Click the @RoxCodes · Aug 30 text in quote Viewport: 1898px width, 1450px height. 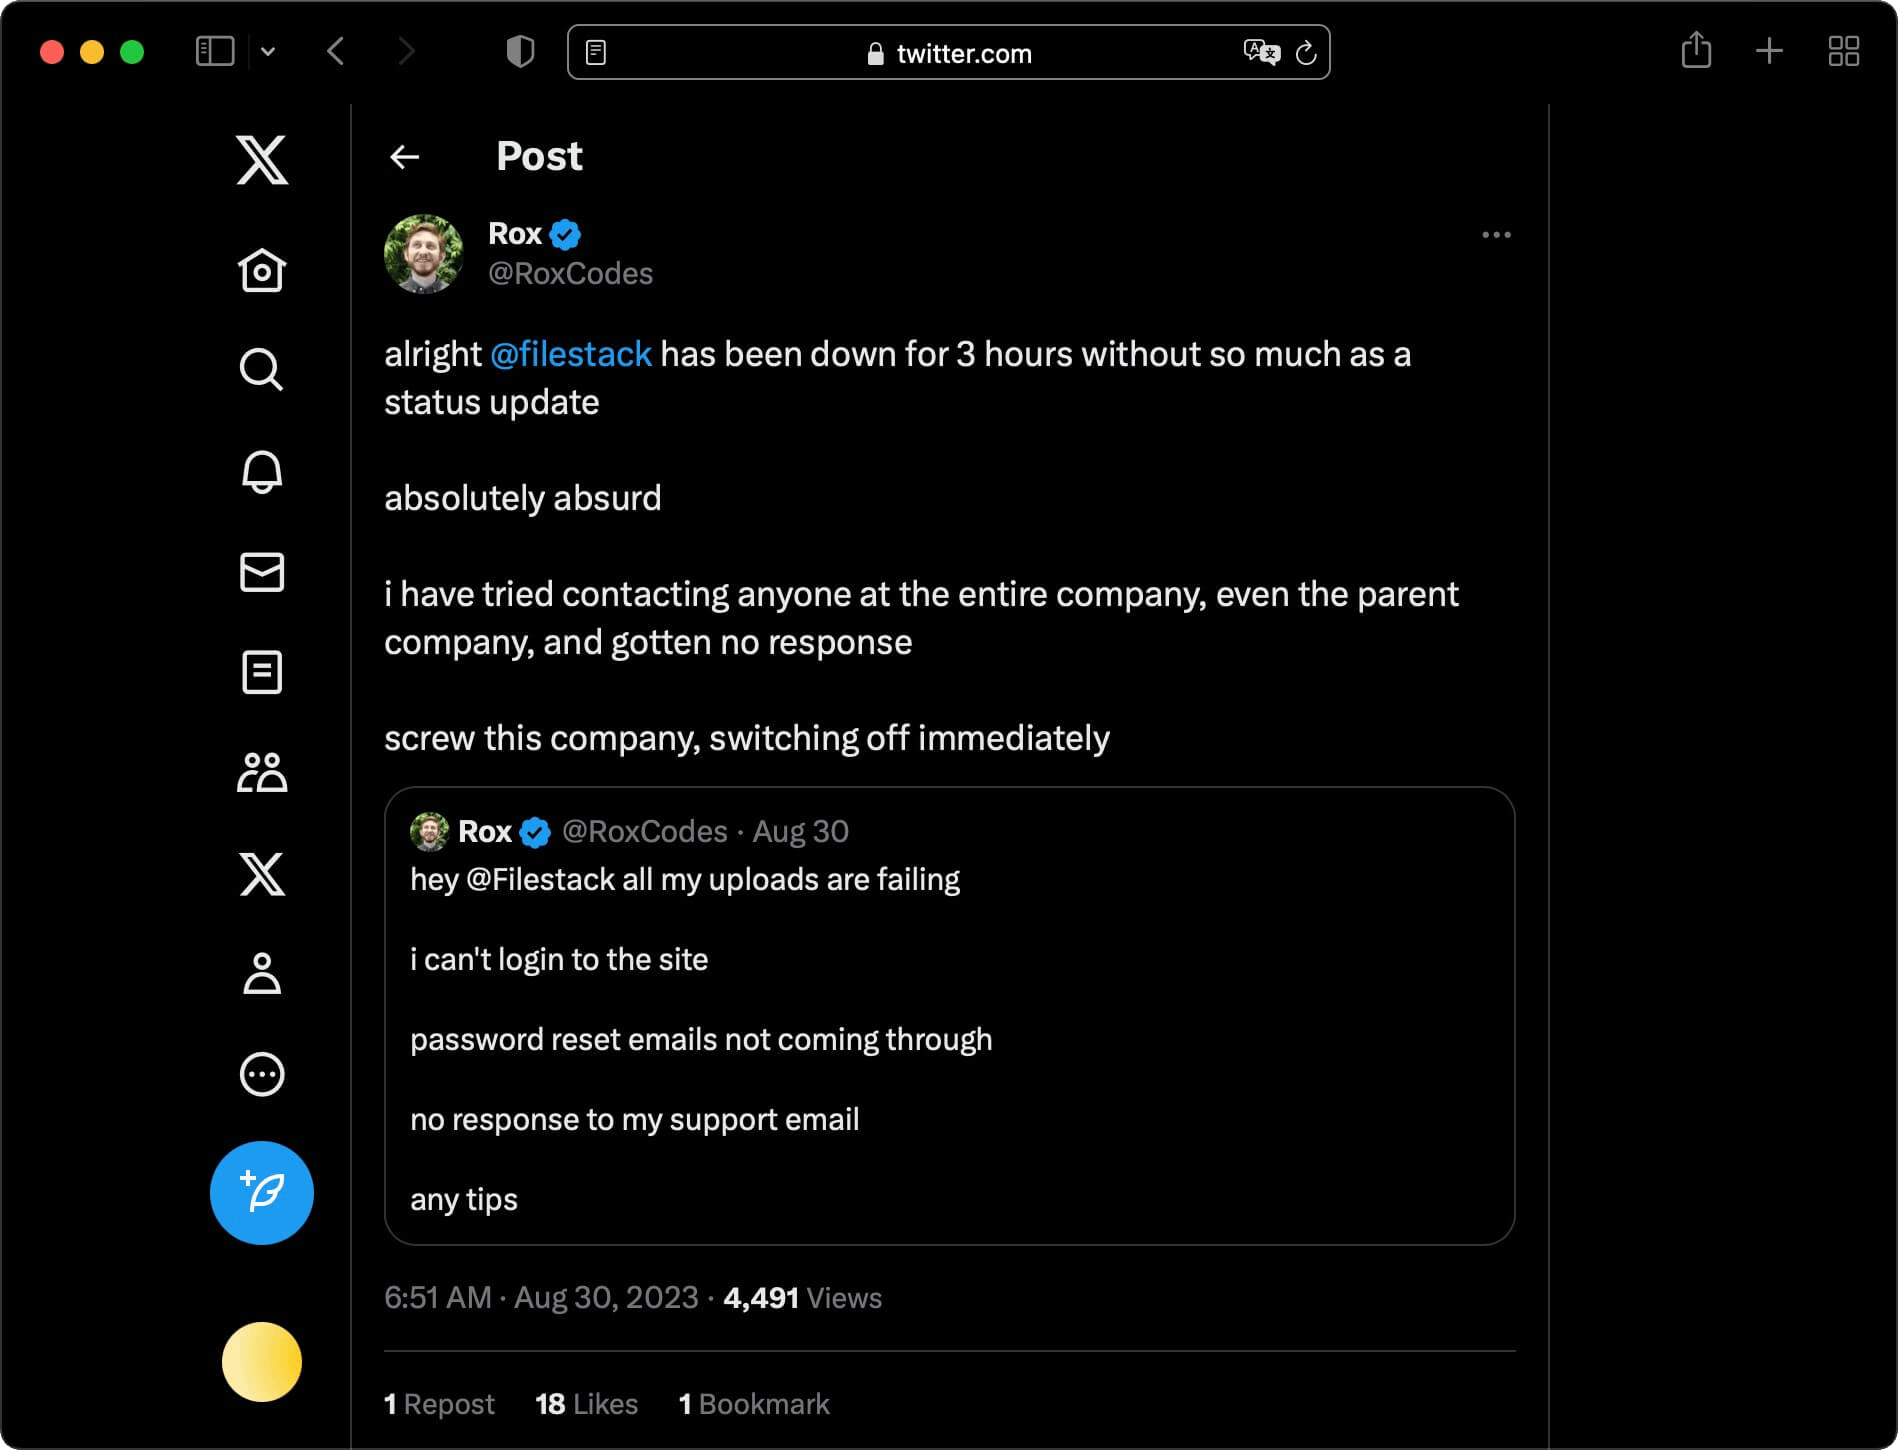click(705, 832)
